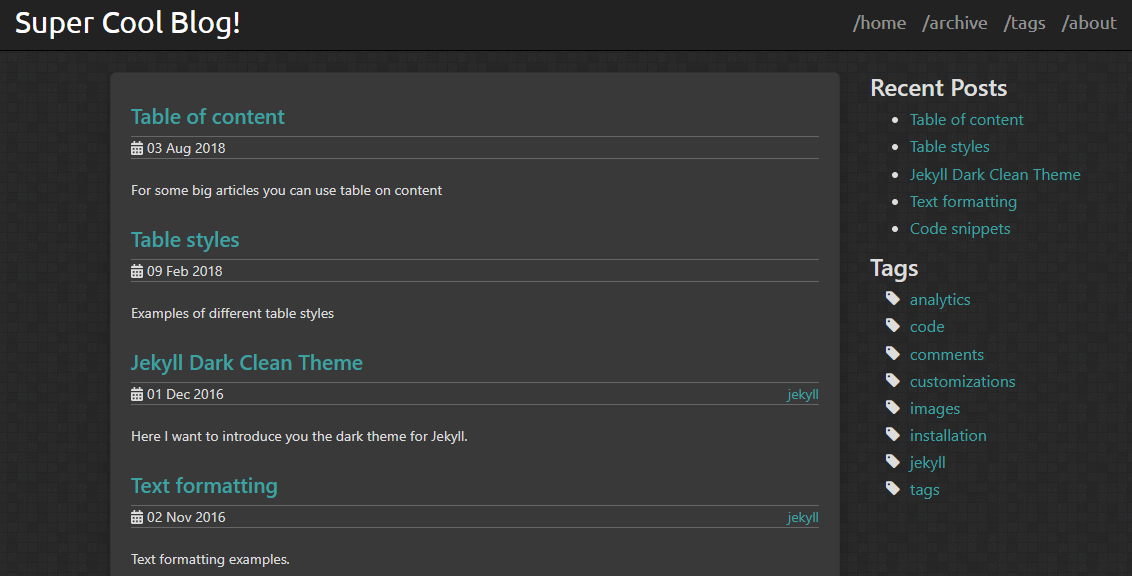Open the /archive navigation item
Screen dimensions: 1132x576
[x=954, y=23]
